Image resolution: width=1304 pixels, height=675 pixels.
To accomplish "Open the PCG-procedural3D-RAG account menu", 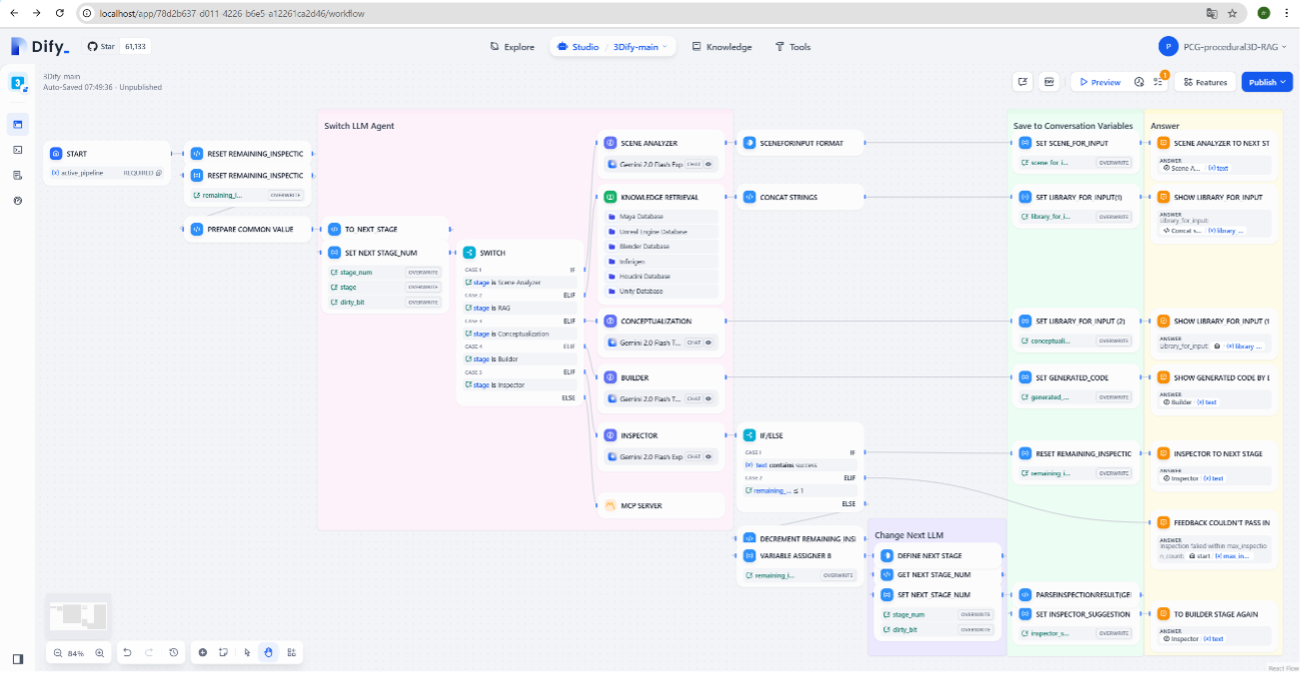I will point(1223,47).
